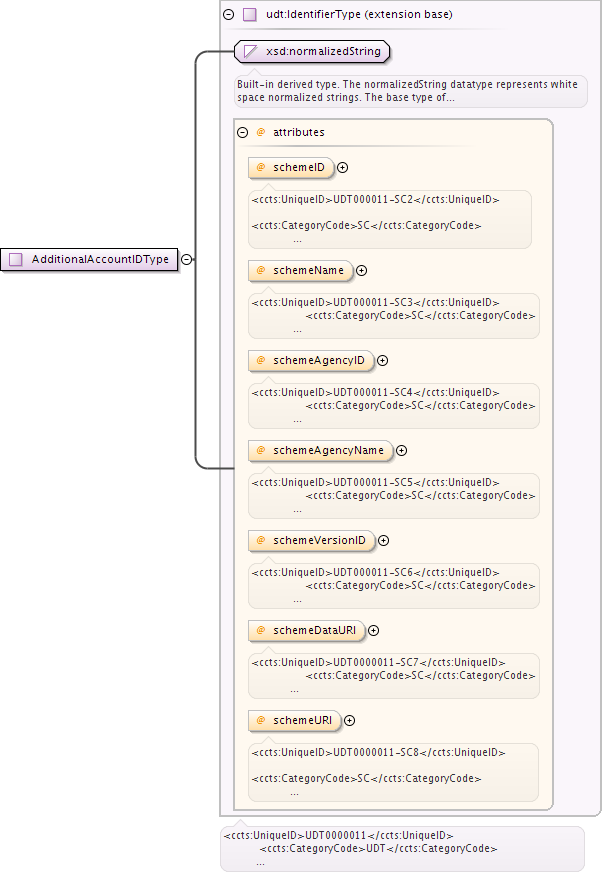Click the UDT000011-SC4 UniqueID annotation
Viewport: 603px width, 875px height.
(375, 392)
